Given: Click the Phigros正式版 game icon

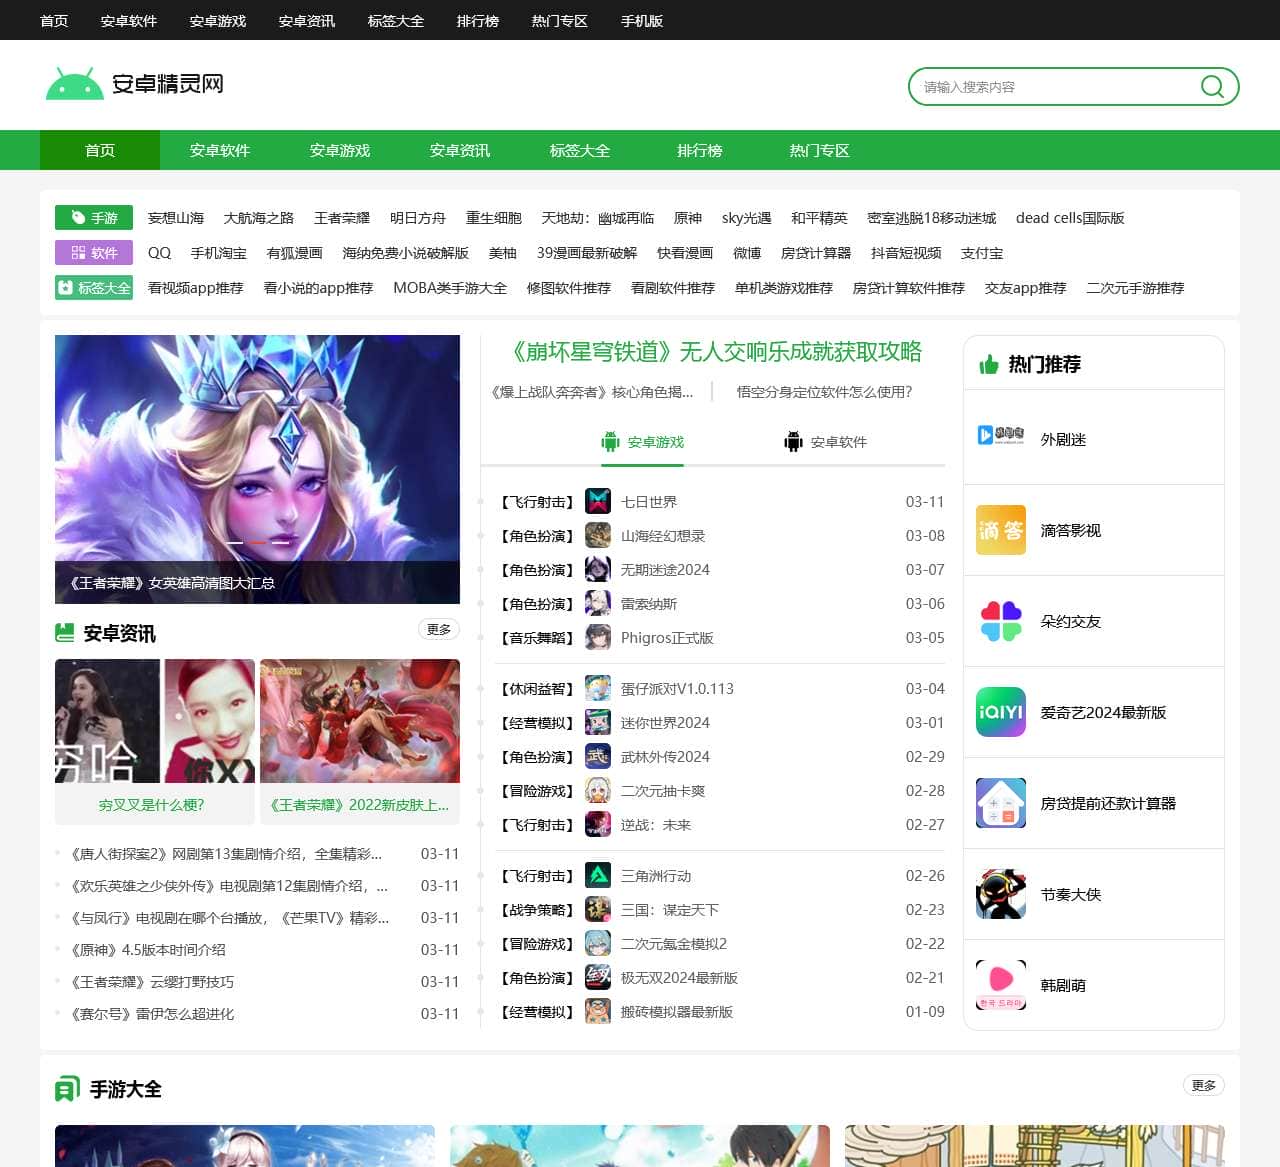Looking at the screenshot, I should tap(598, 637).
